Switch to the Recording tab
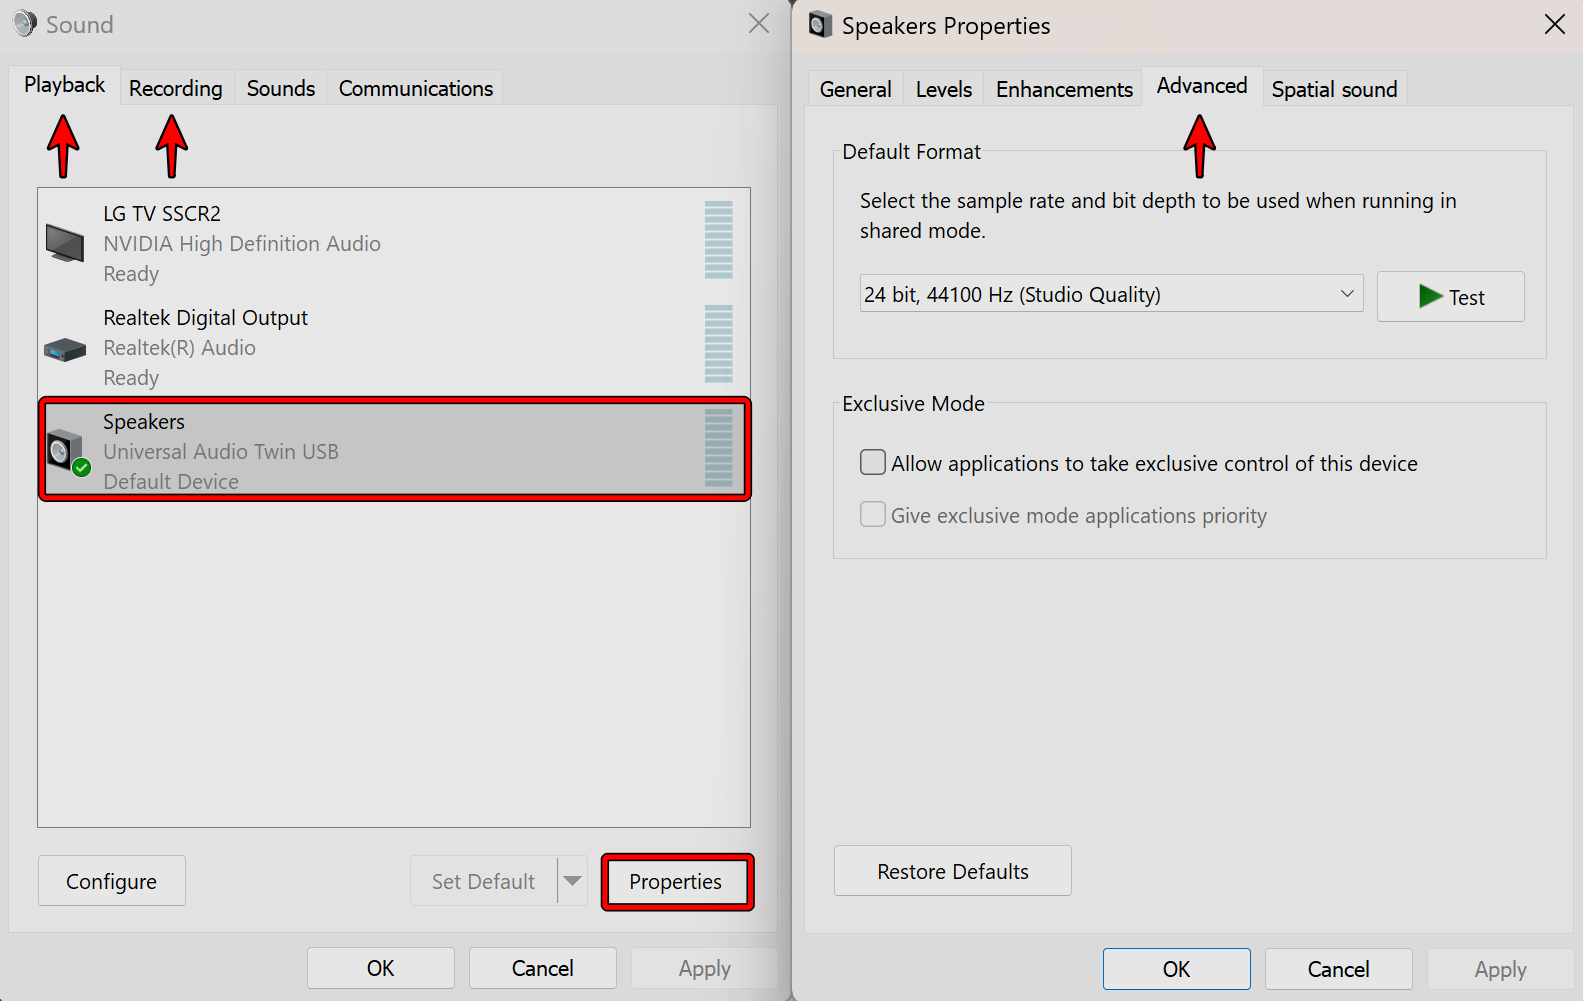Screen dimensions: 1583x1001 pyautogui.click(x=176, y=88)
